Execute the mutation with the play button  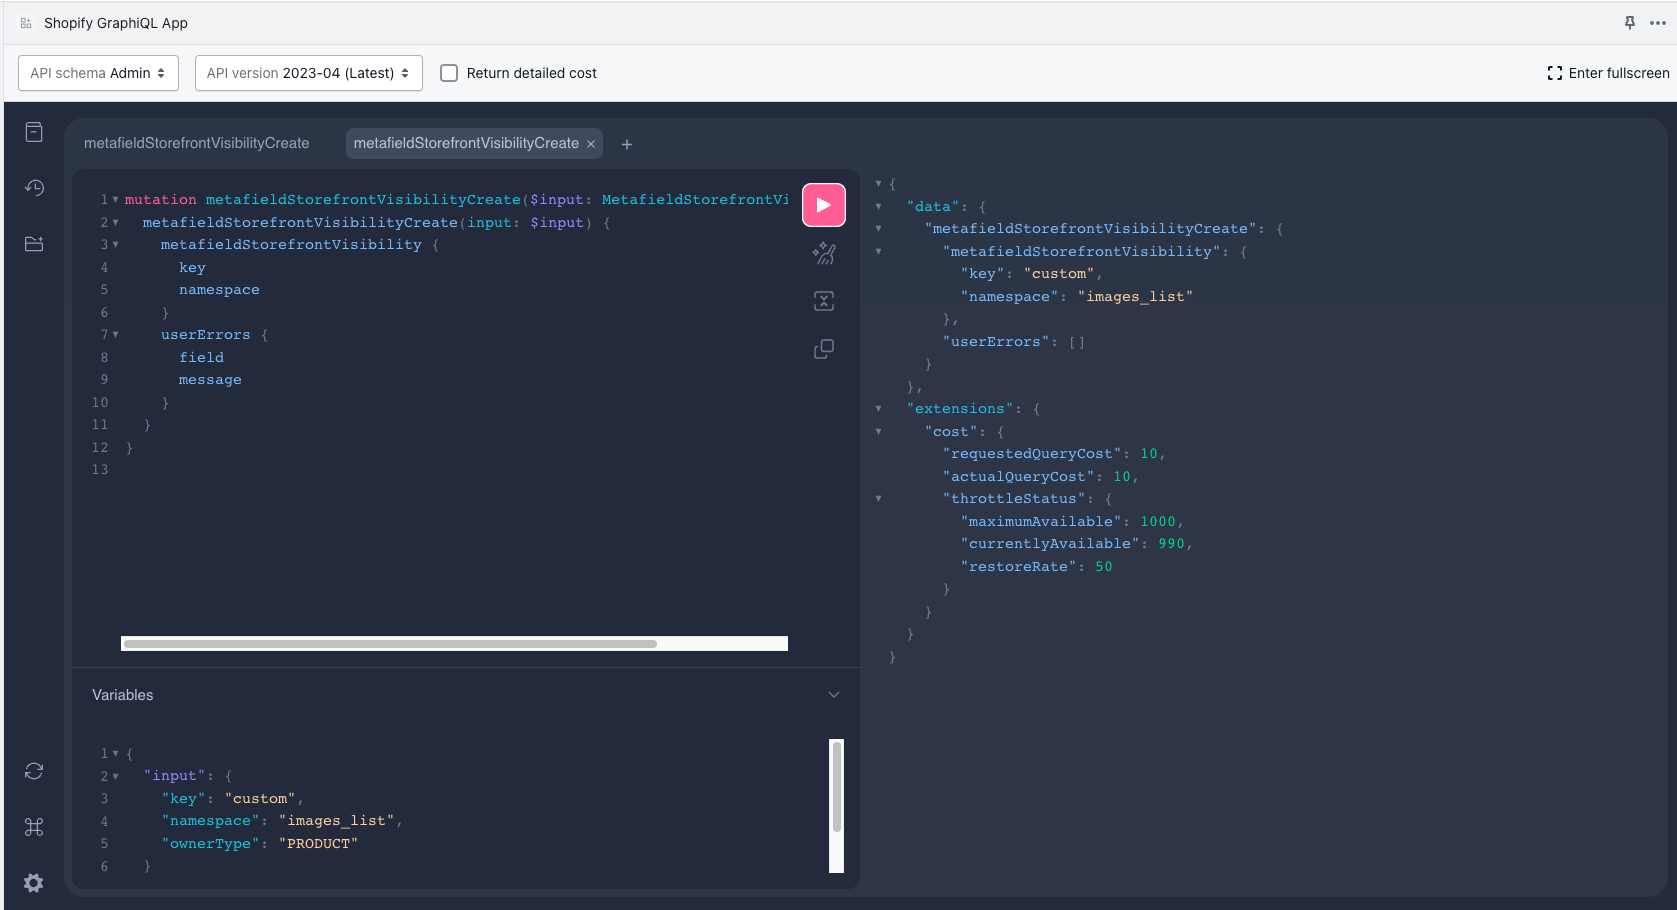pos(823,204)
